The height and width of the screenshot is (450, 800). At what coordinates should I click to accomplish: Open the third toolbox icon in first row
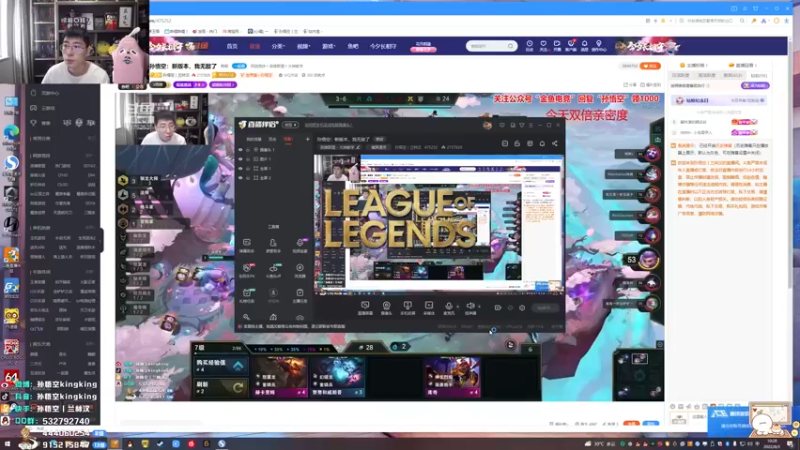(x=299, y=245)
